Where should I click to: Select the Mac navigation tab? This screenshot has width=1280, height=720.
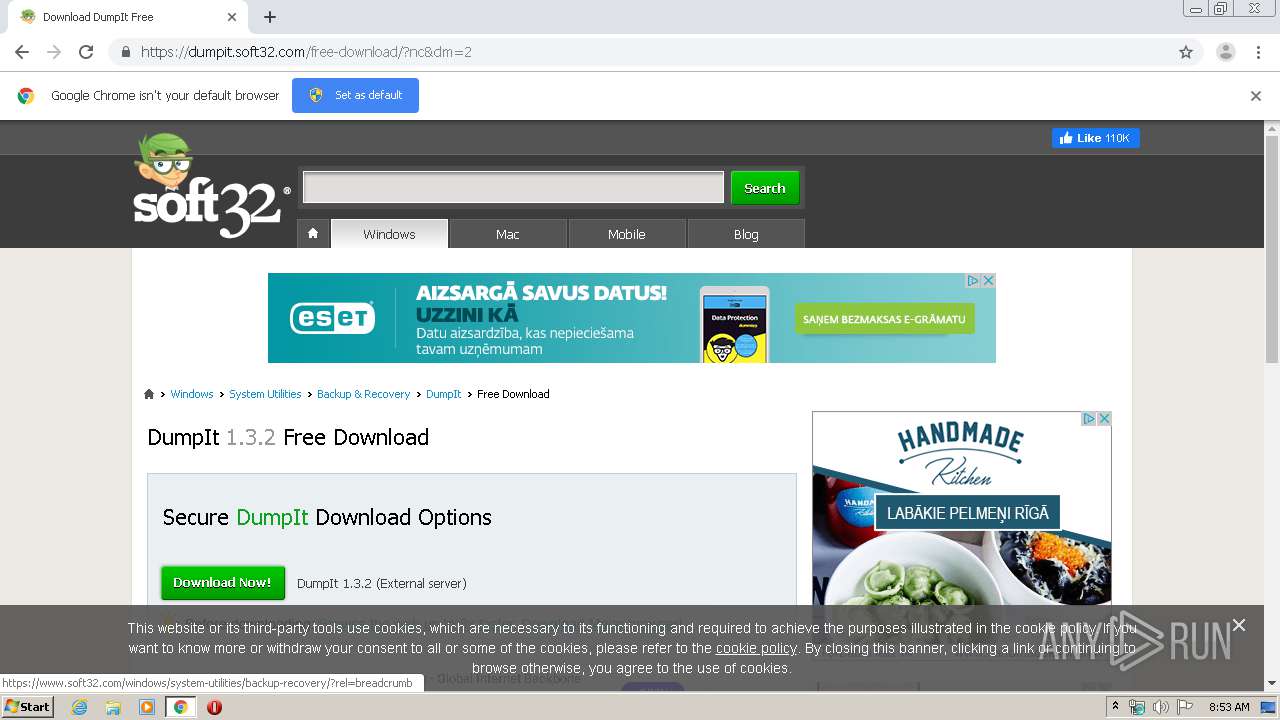tap(508, 234)
